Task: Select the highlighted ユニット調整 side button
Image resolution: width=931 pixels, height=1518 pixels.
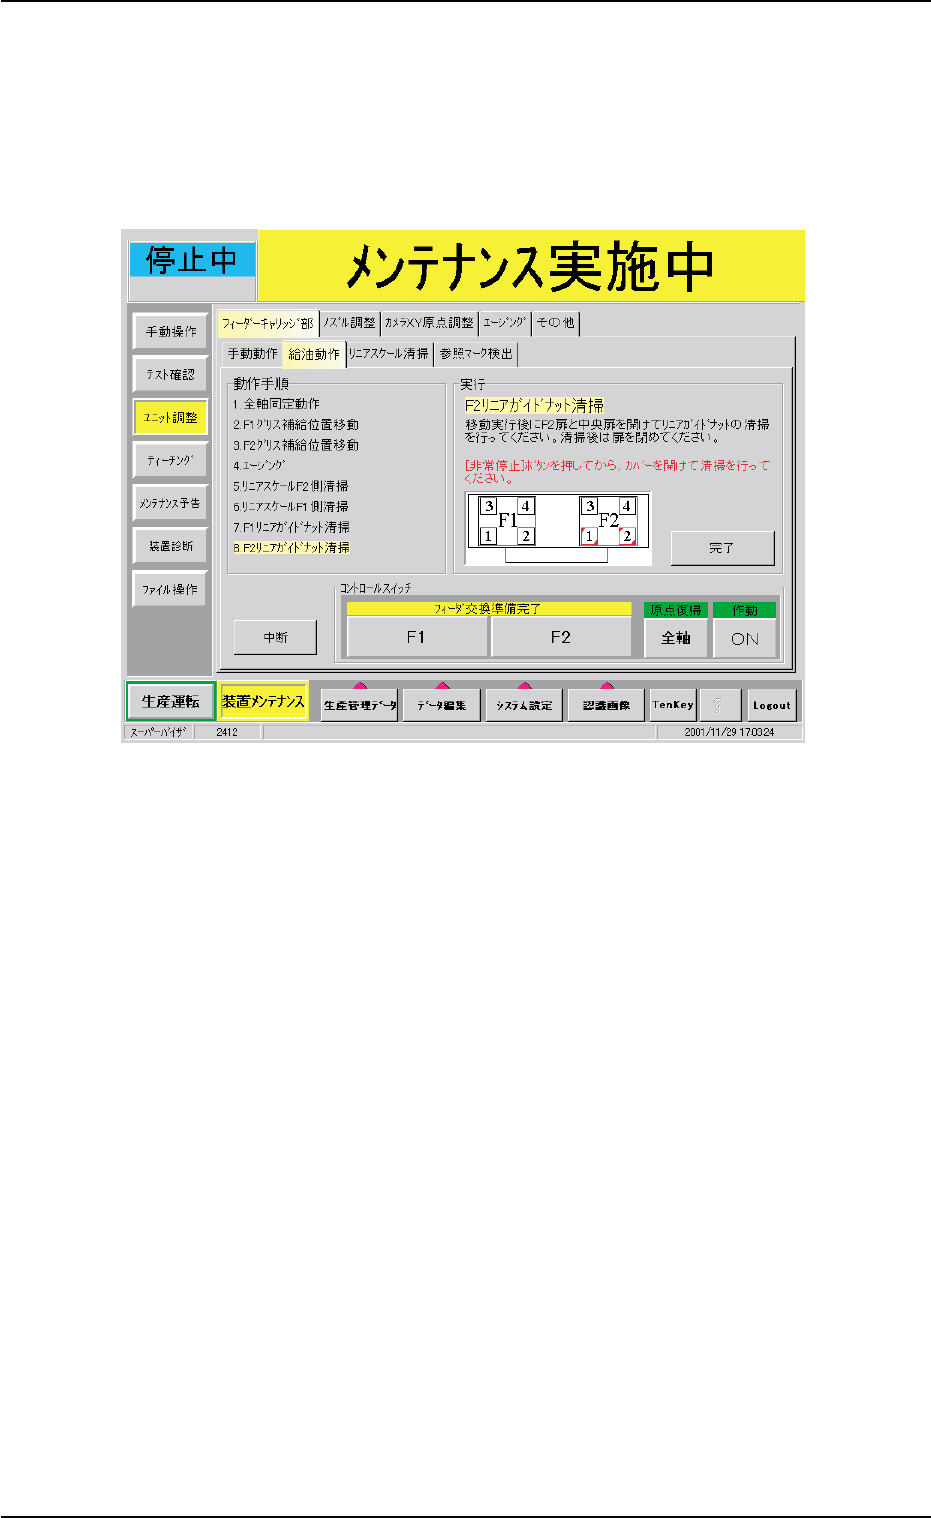Action: pyautogui.click(x=170, y=417)
